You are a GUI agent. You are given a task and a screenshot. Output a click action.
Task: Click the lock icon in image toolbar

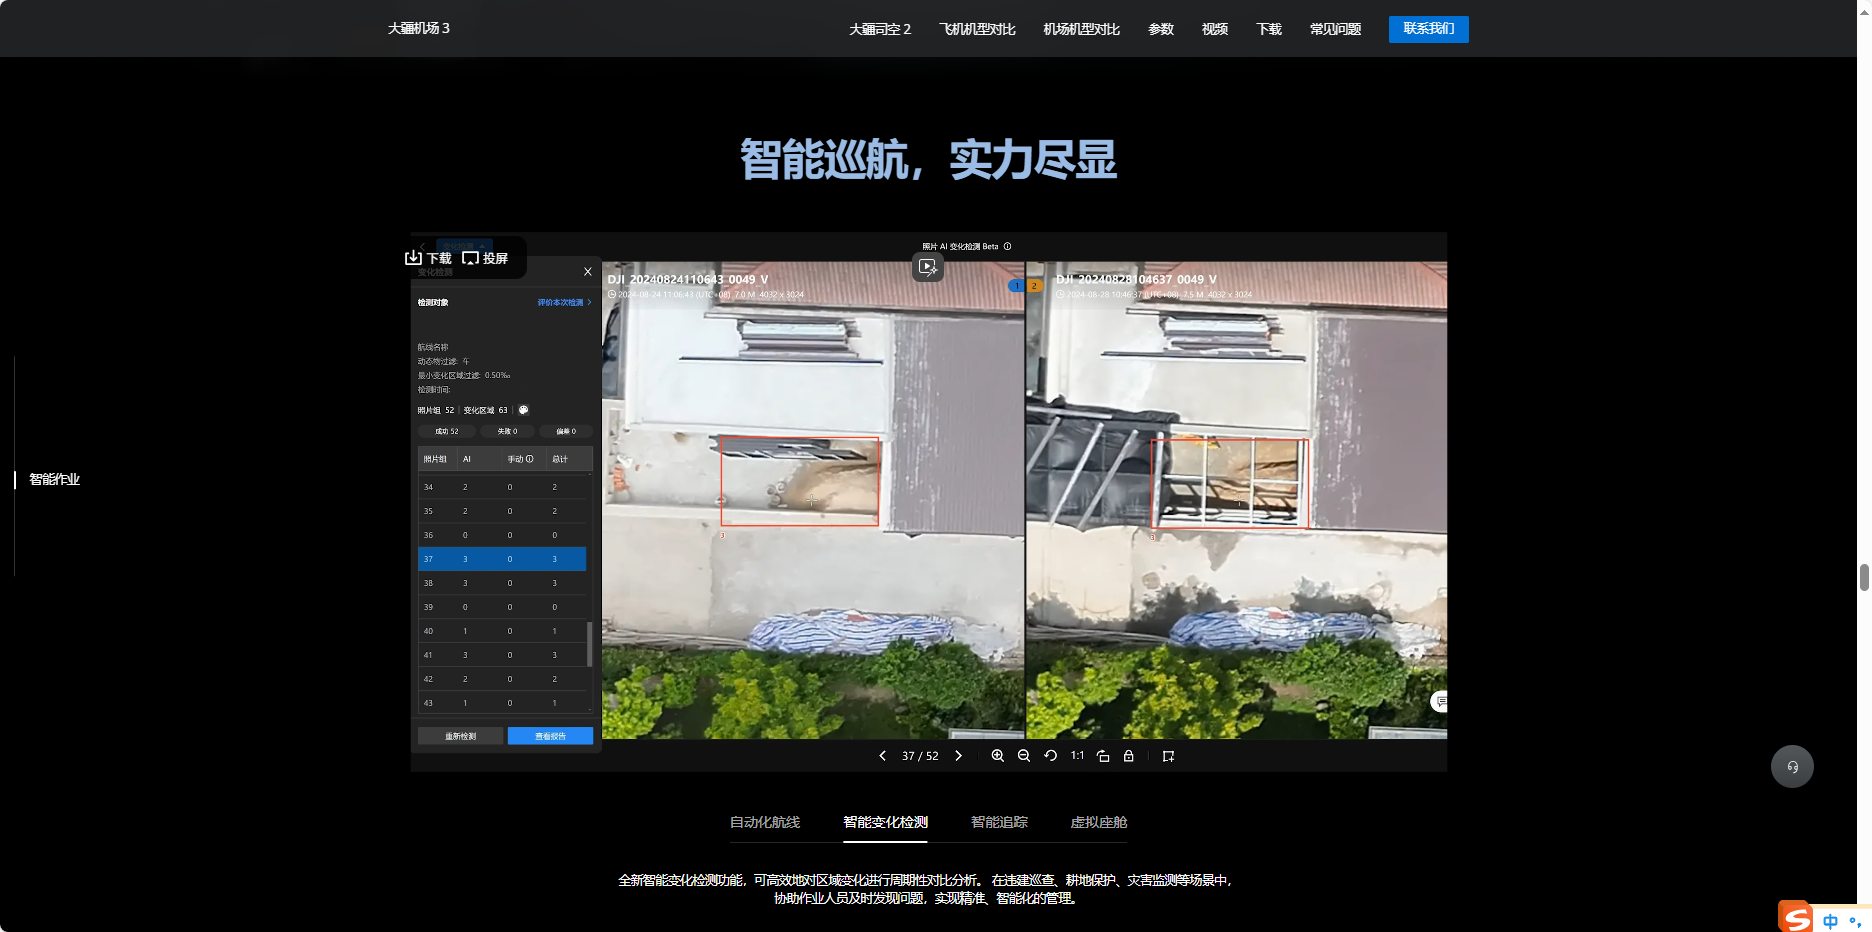point(1128,756)
